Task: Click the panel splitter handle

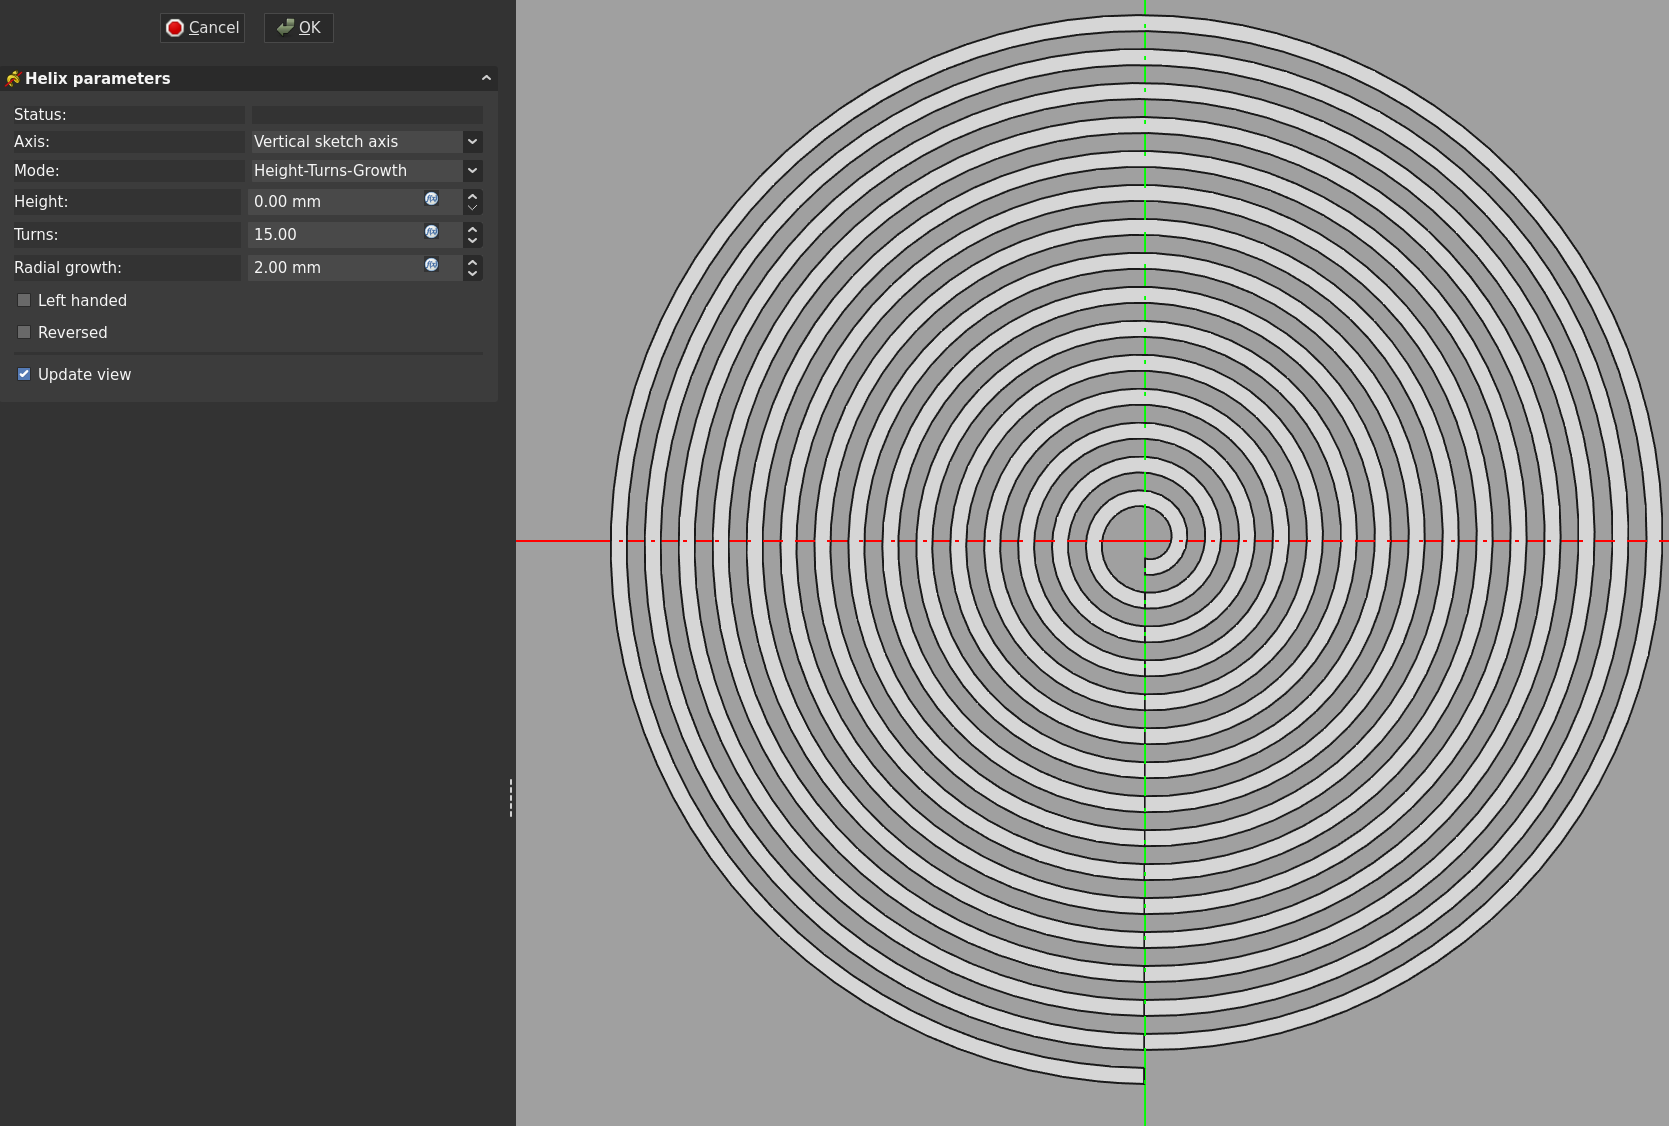Action: [511, 798]
